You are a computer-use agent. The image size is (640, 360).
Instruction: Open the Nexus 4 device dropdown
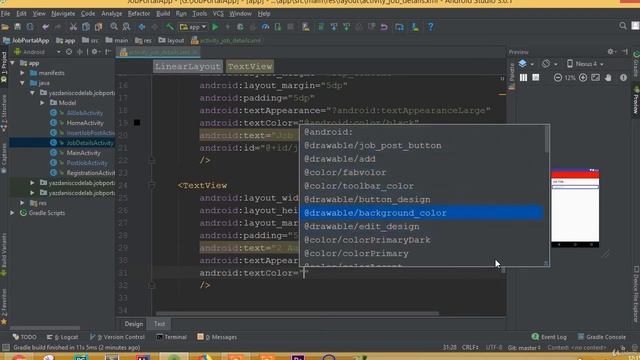point(585,64)
